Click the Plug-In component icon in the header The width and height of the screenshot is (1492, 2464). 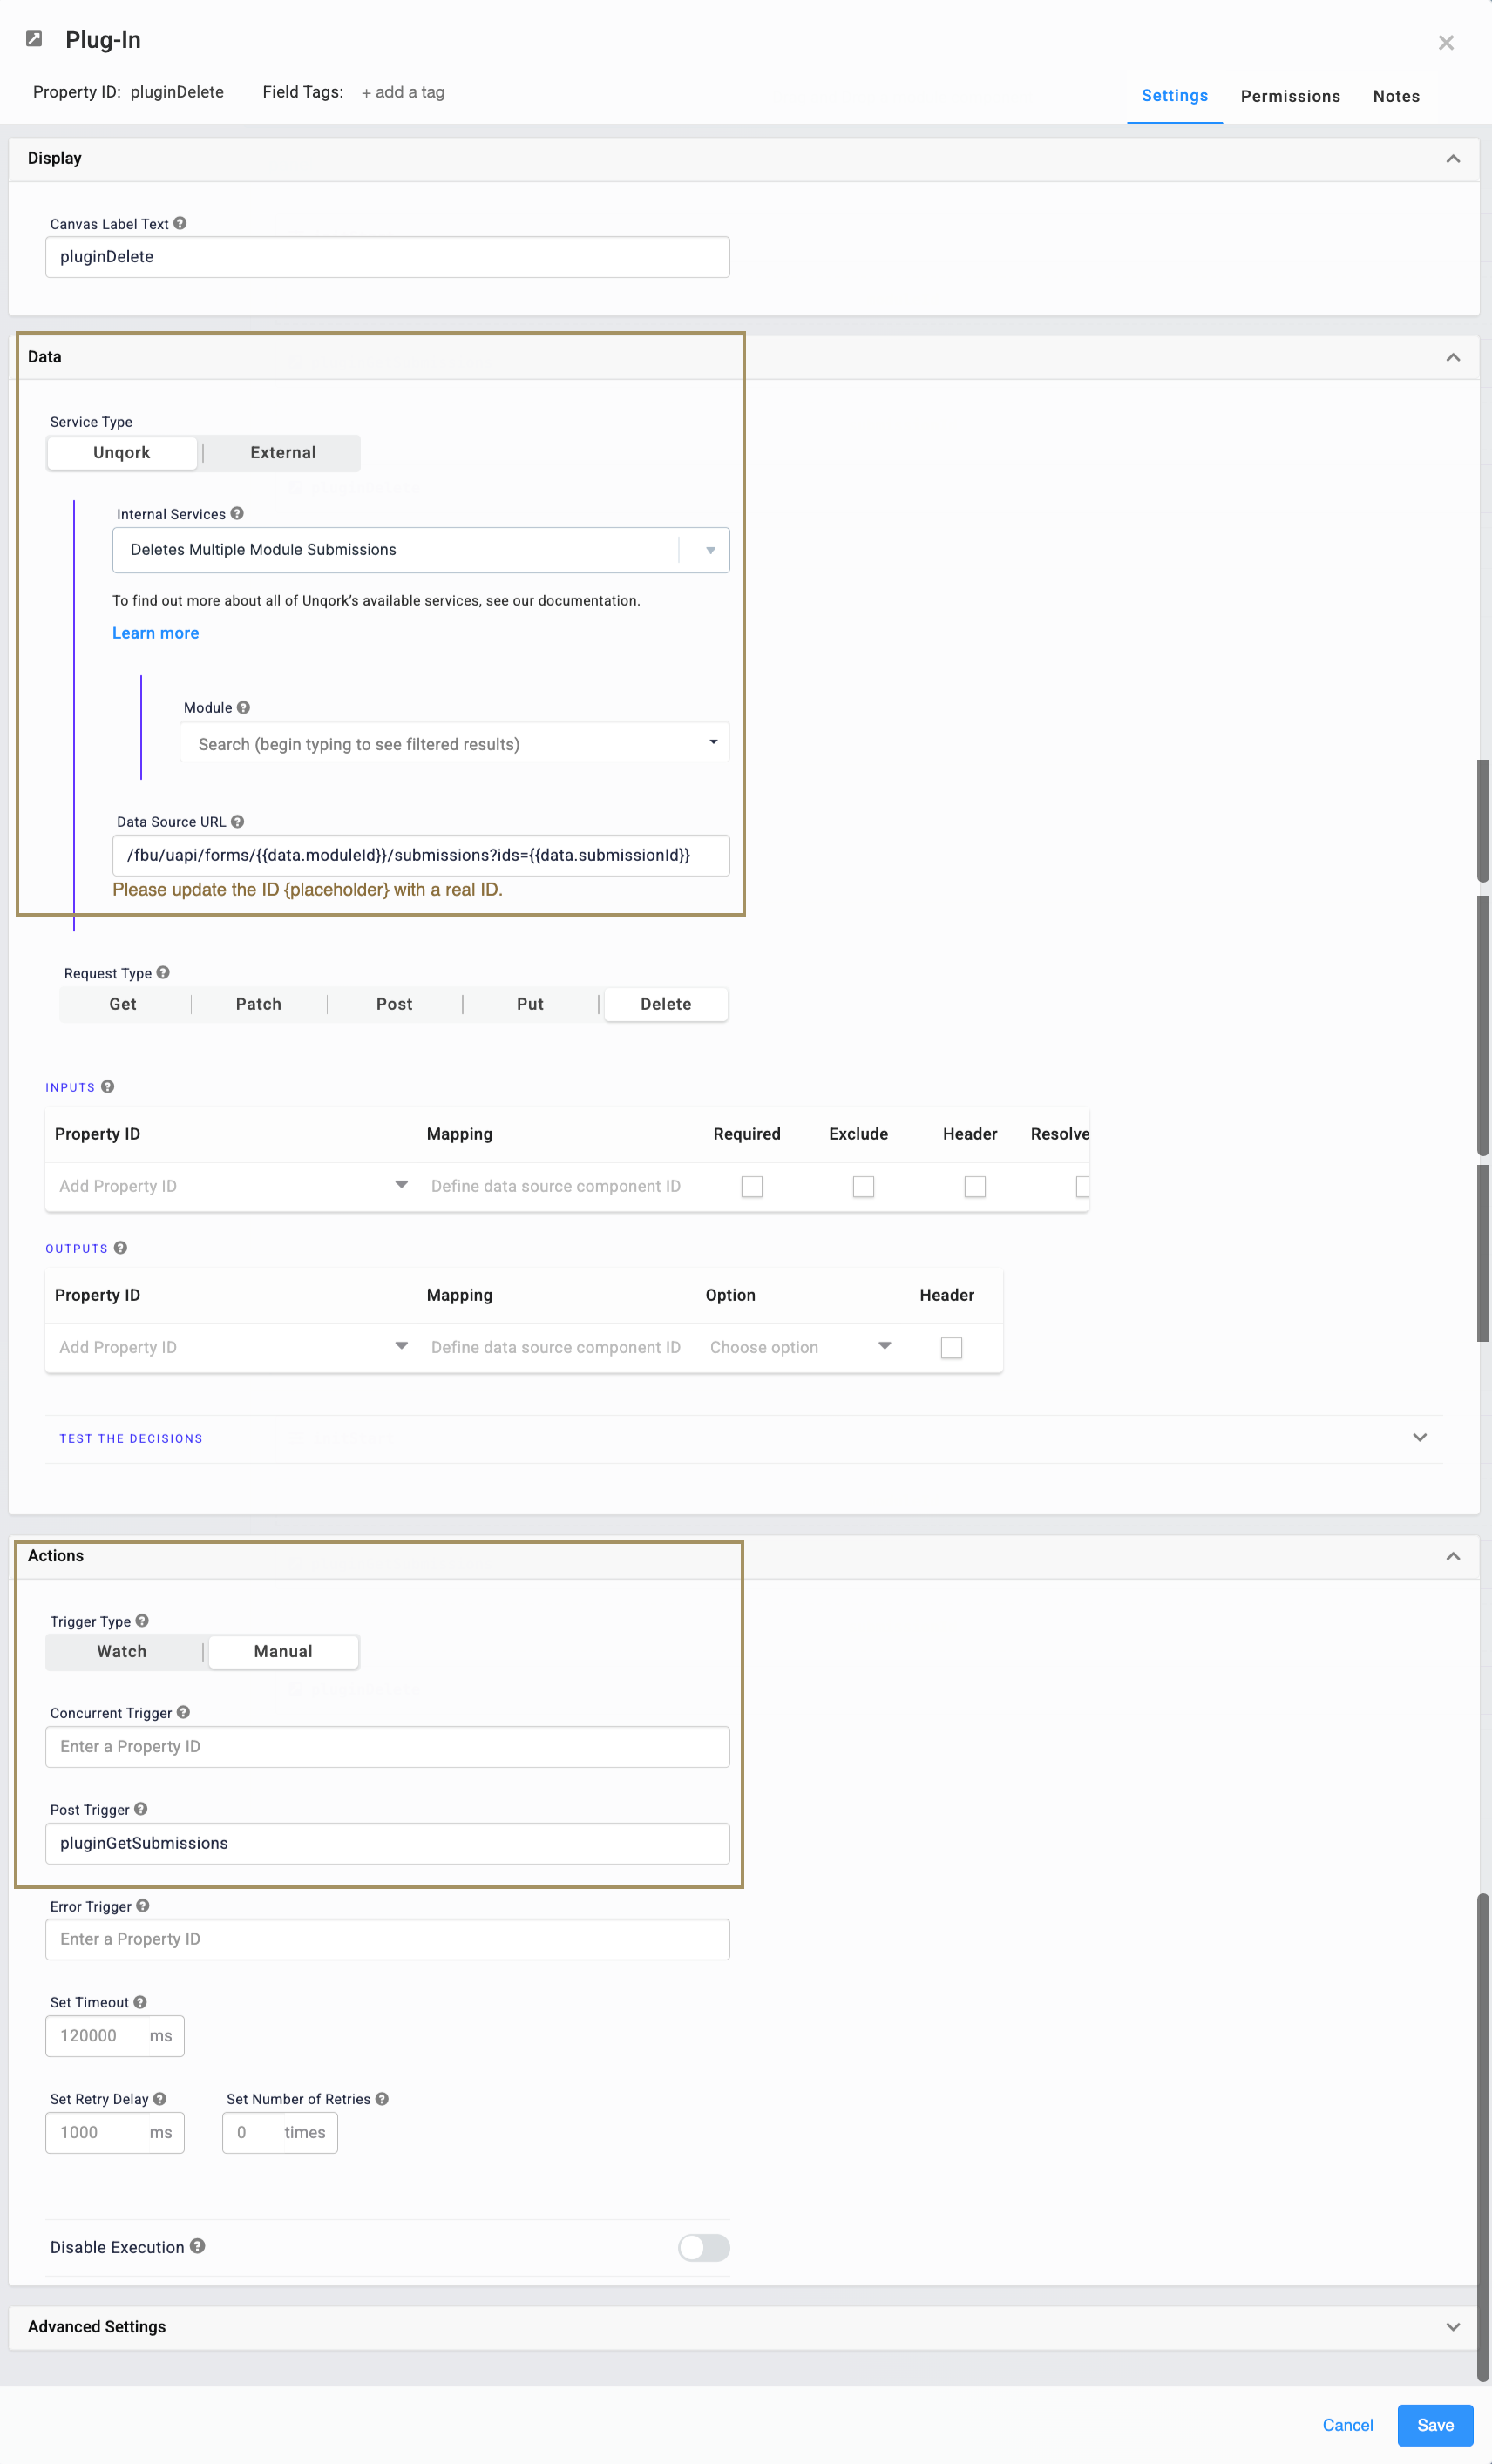[34, 38]
